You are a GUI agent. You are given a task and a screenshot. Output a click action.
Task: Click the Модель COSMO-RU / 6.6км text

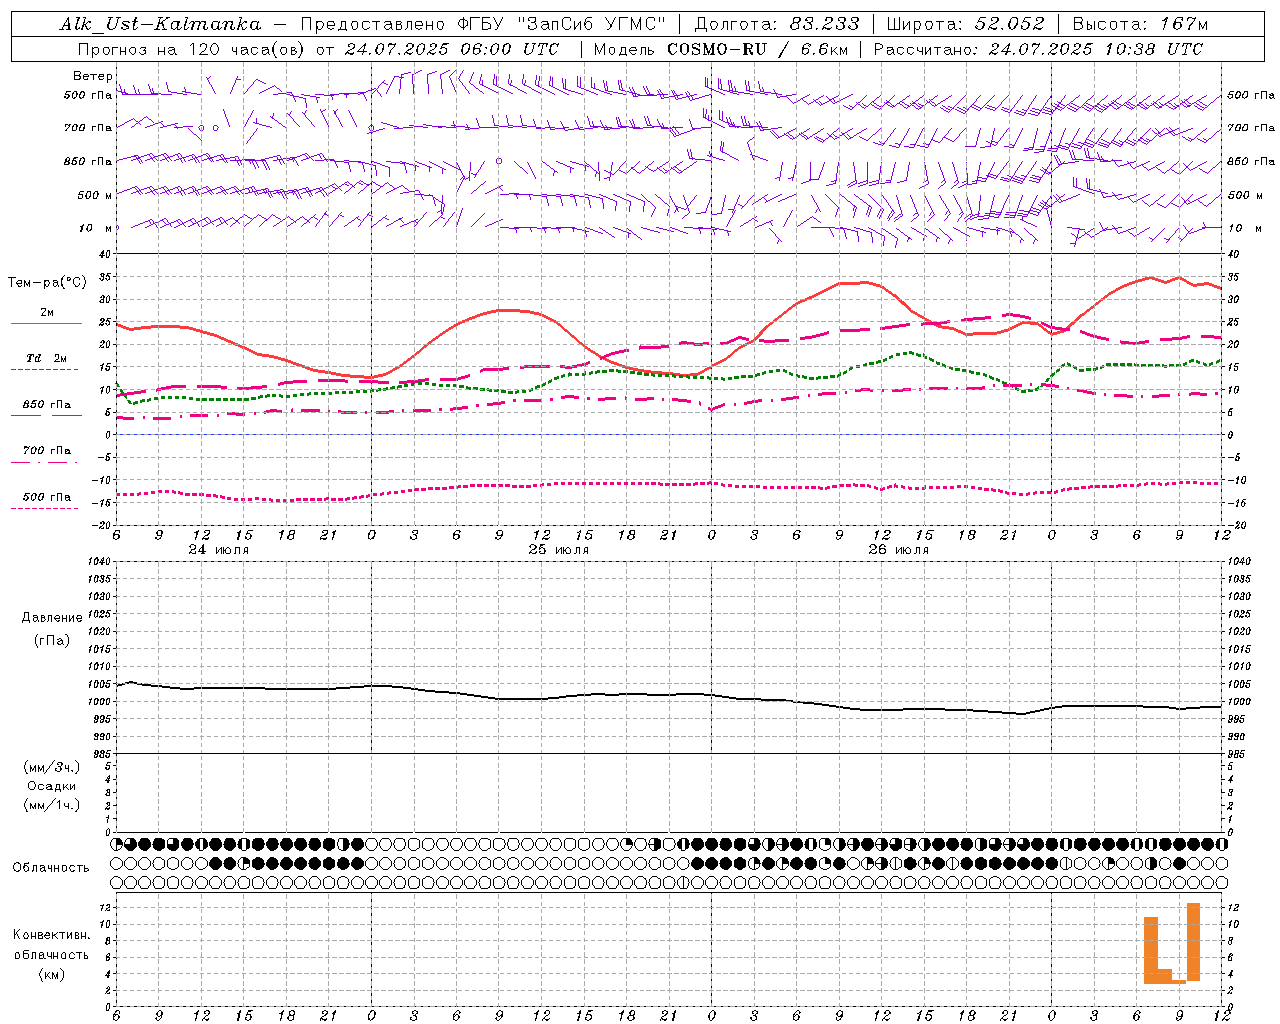click(721, 49)
